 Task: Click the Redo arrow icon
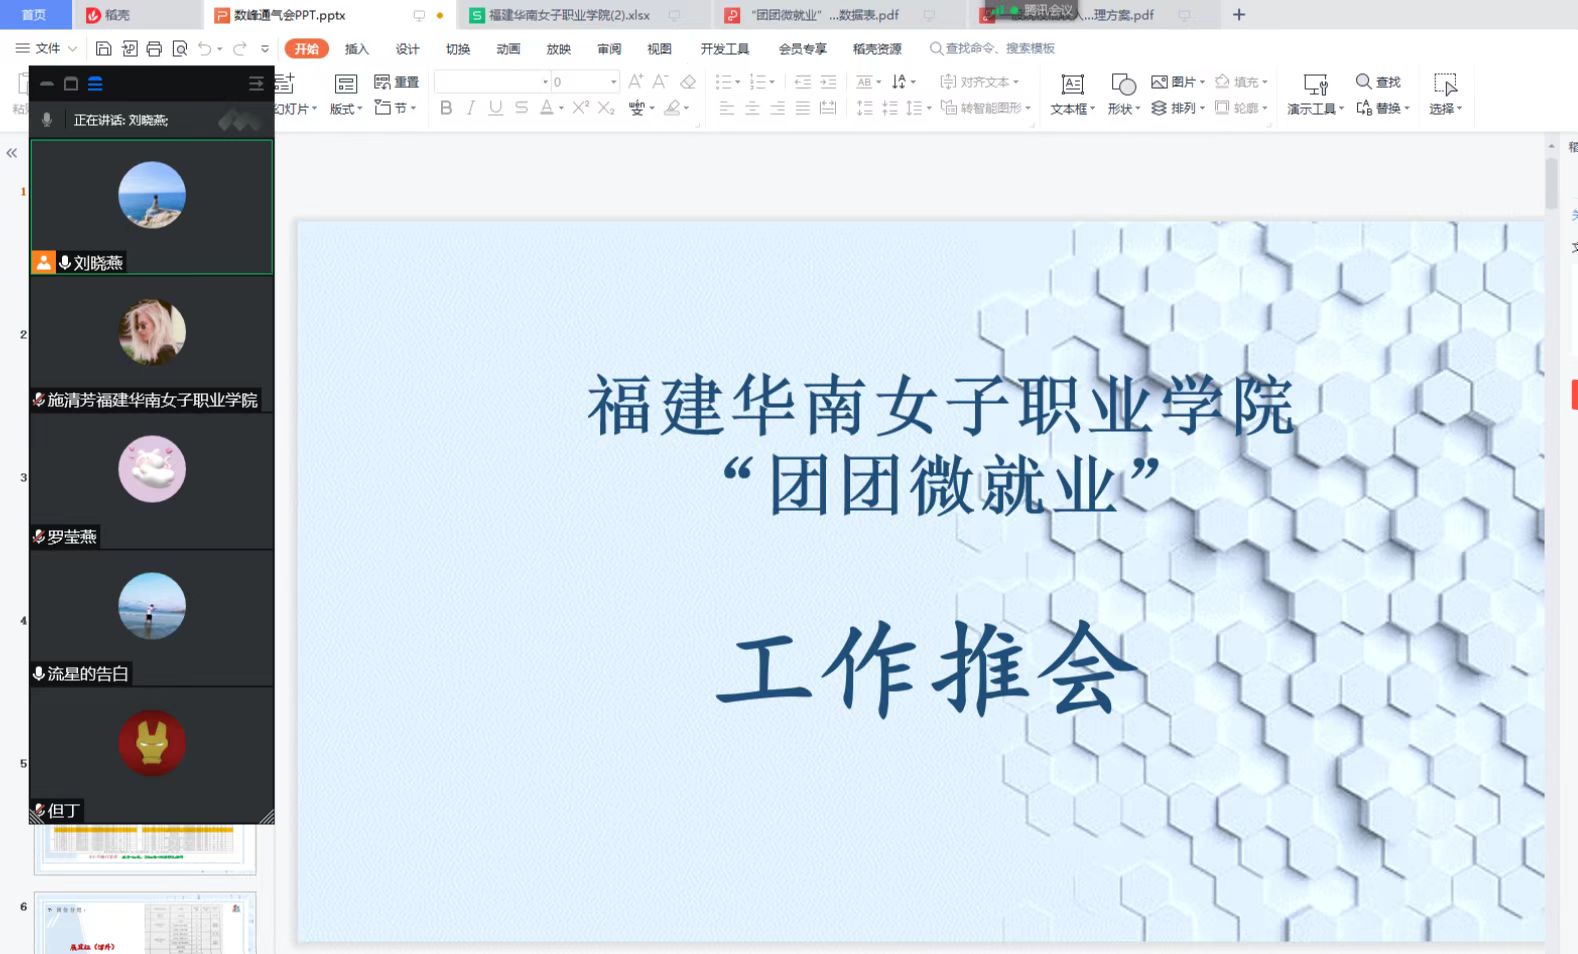click(x=240, y=48)
